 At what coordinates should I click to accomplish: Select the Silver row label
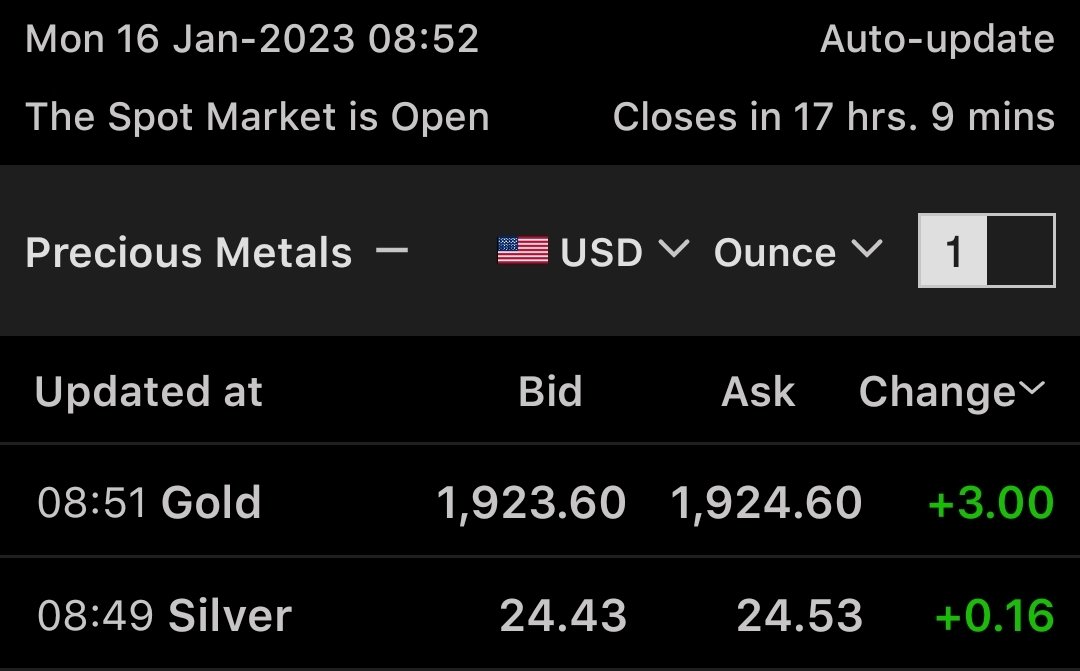(230, 615)
